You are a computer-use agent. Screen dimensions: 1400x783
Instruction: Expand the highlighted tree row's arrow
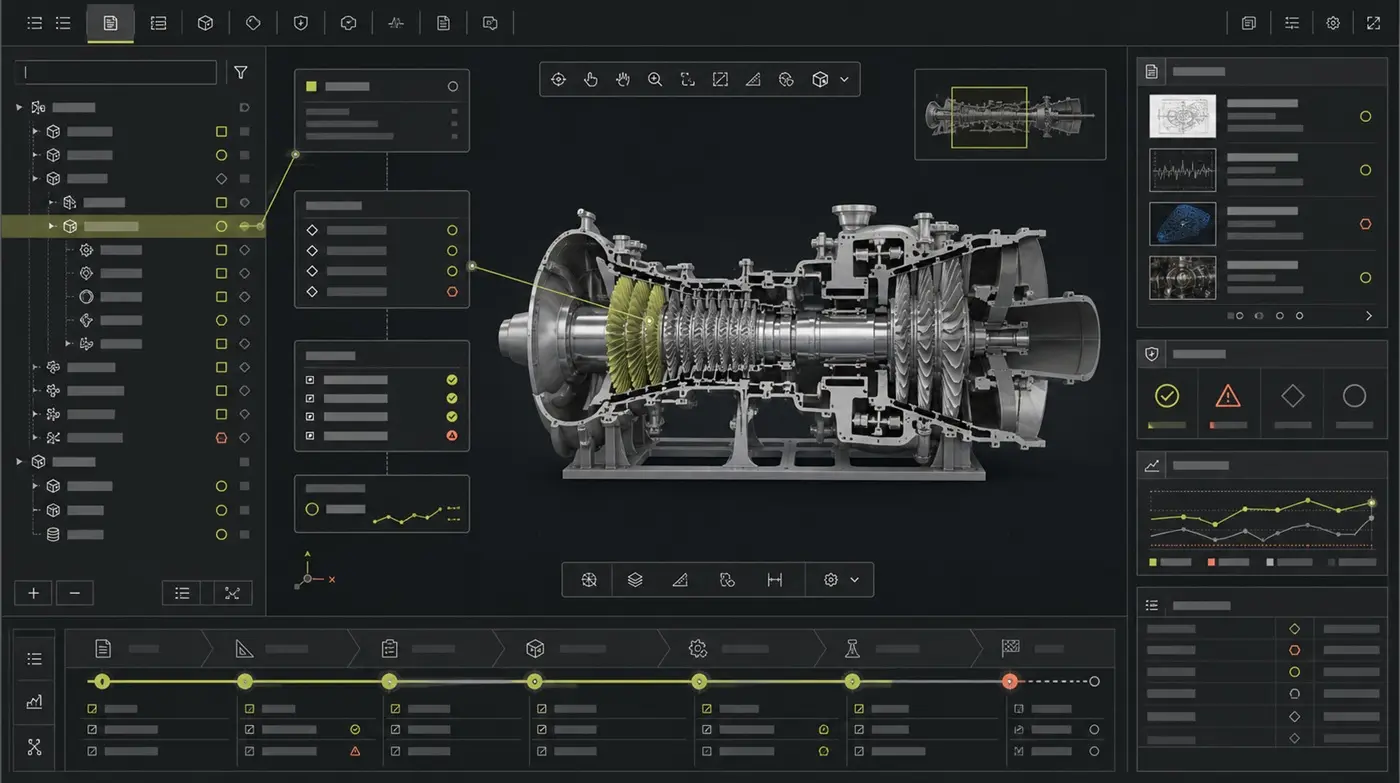click(52, 227)
